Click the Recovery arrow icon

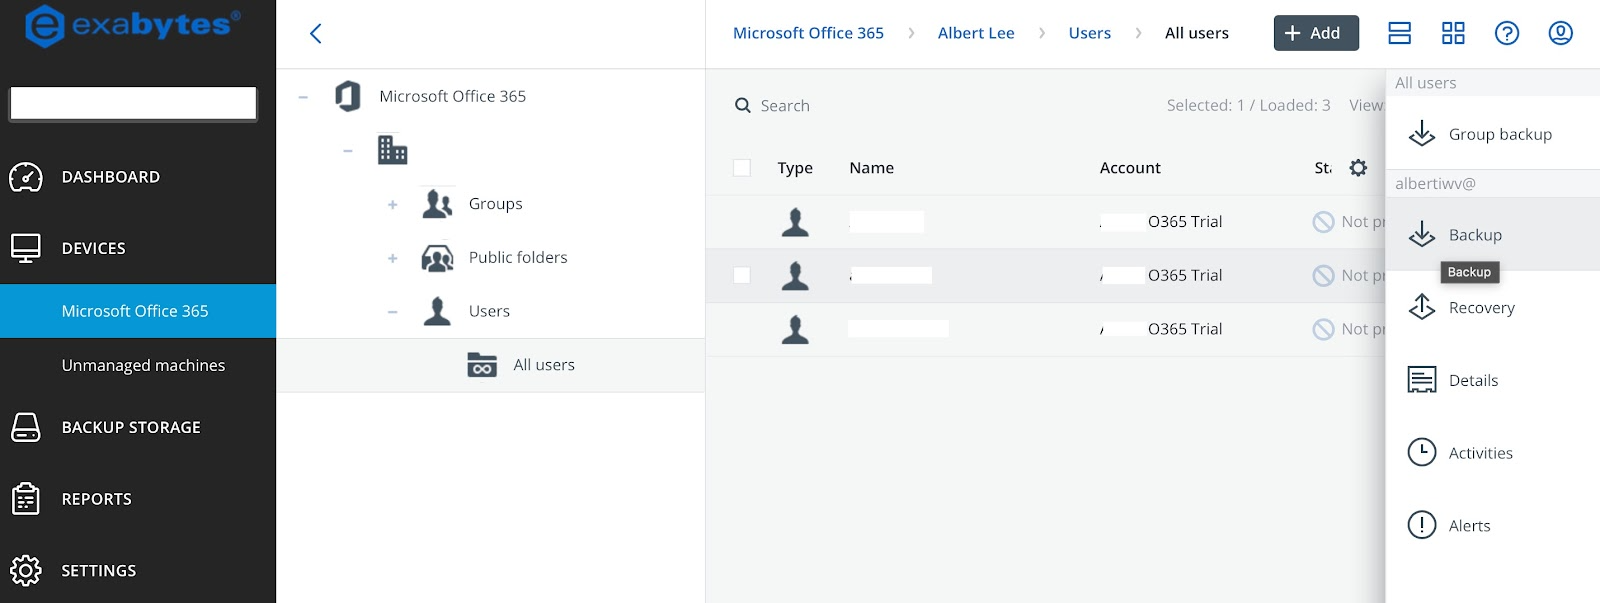(x=1422, y=307)
